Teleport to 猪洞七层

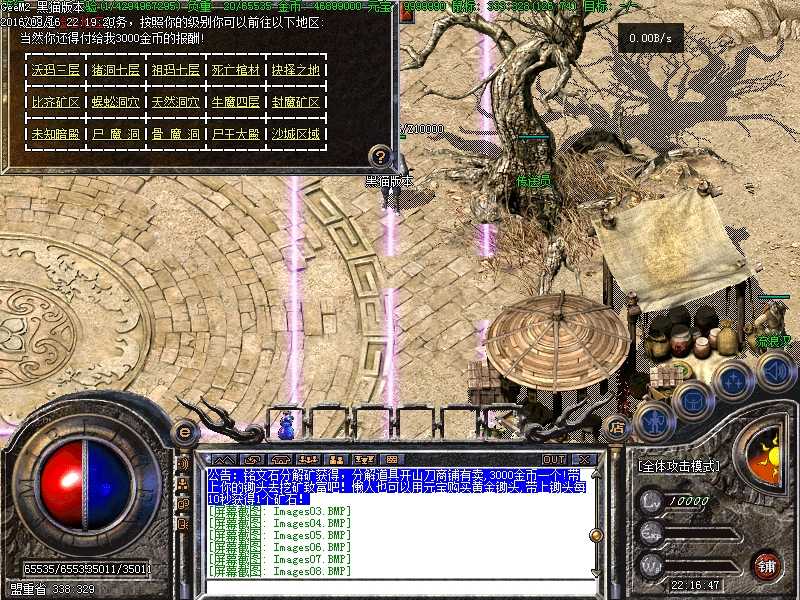tap(116, 69)
